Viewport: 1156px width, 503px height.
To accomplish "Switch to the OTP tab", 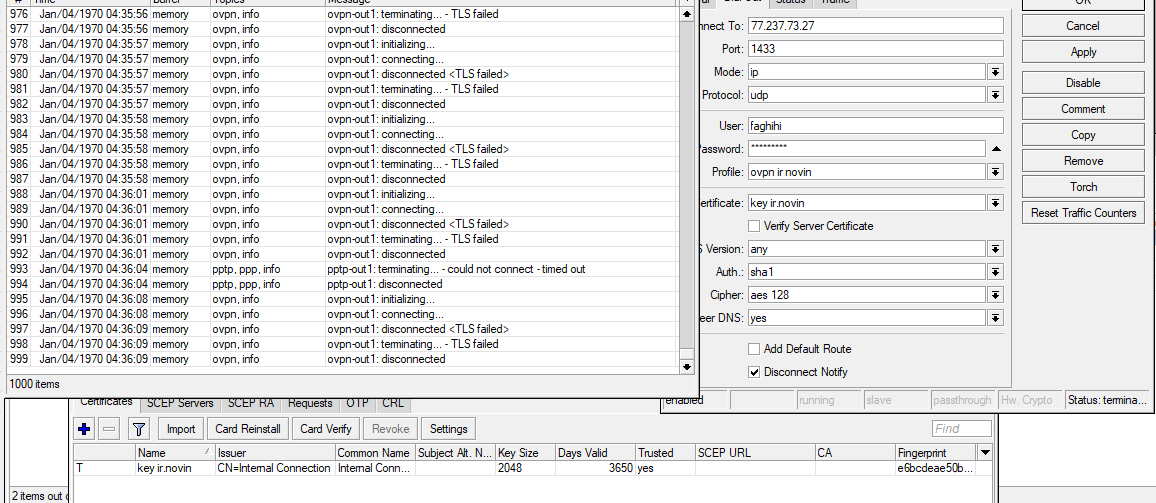I will point(358,403).
